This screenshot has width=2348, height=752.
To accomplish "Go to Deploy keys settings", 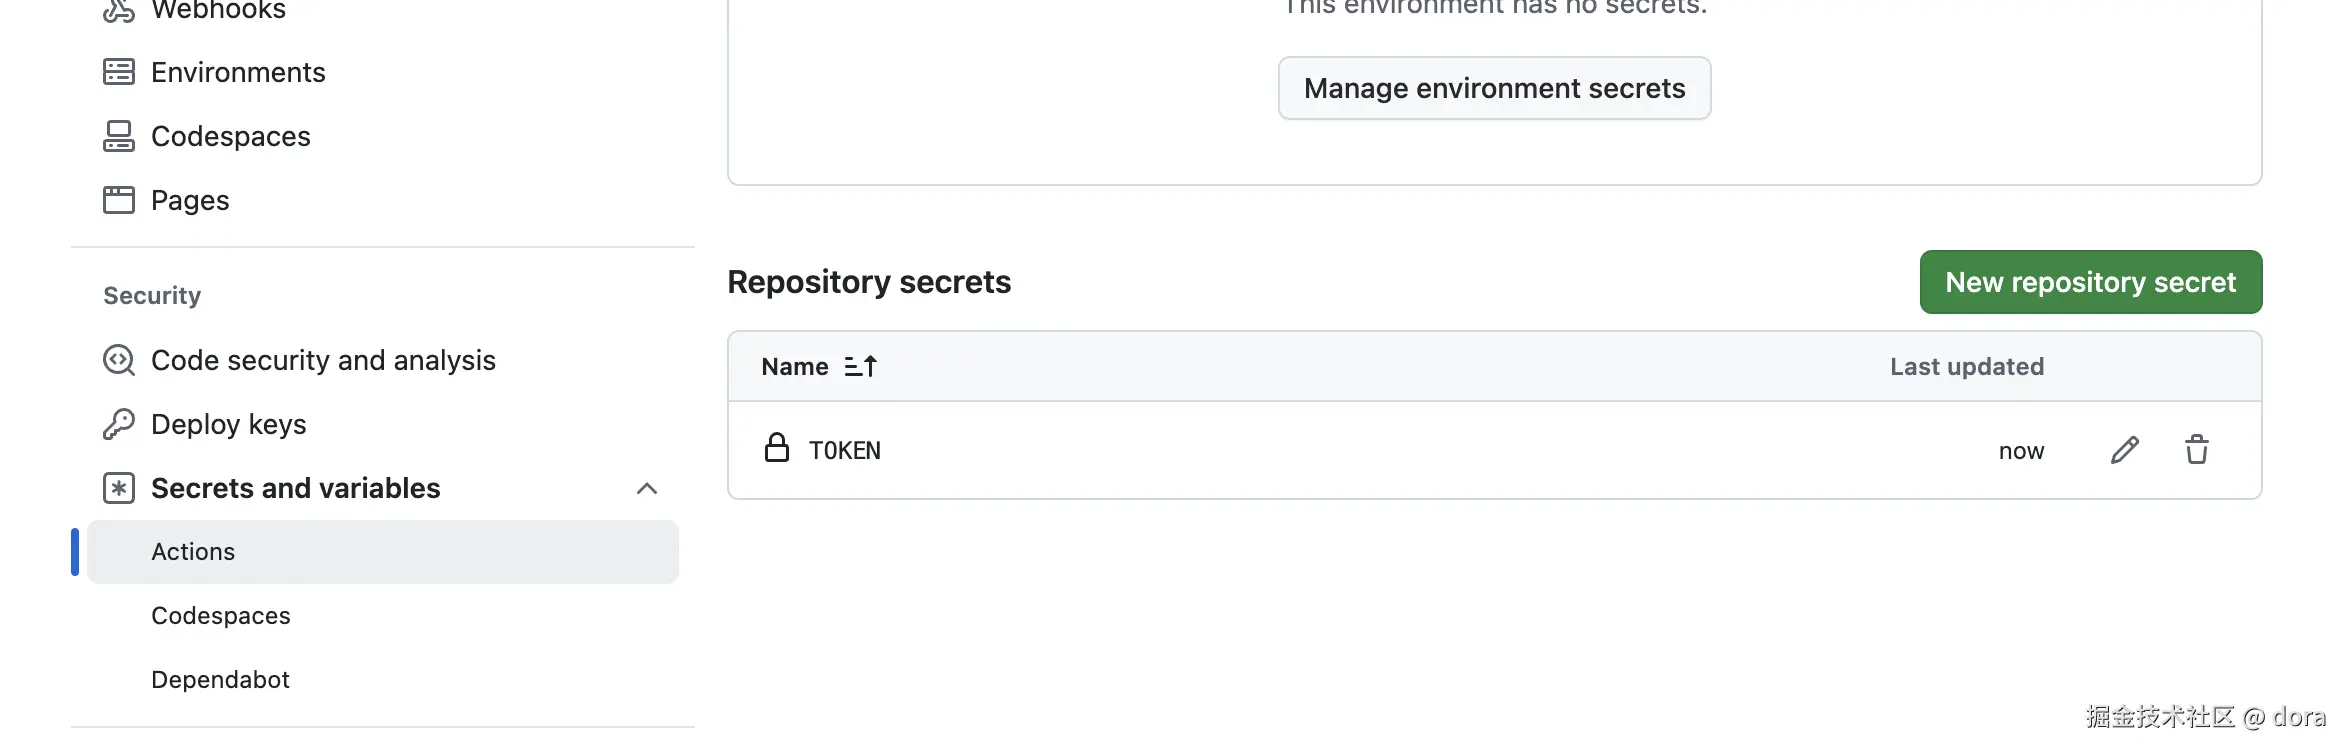I will (x=228, y=424).
